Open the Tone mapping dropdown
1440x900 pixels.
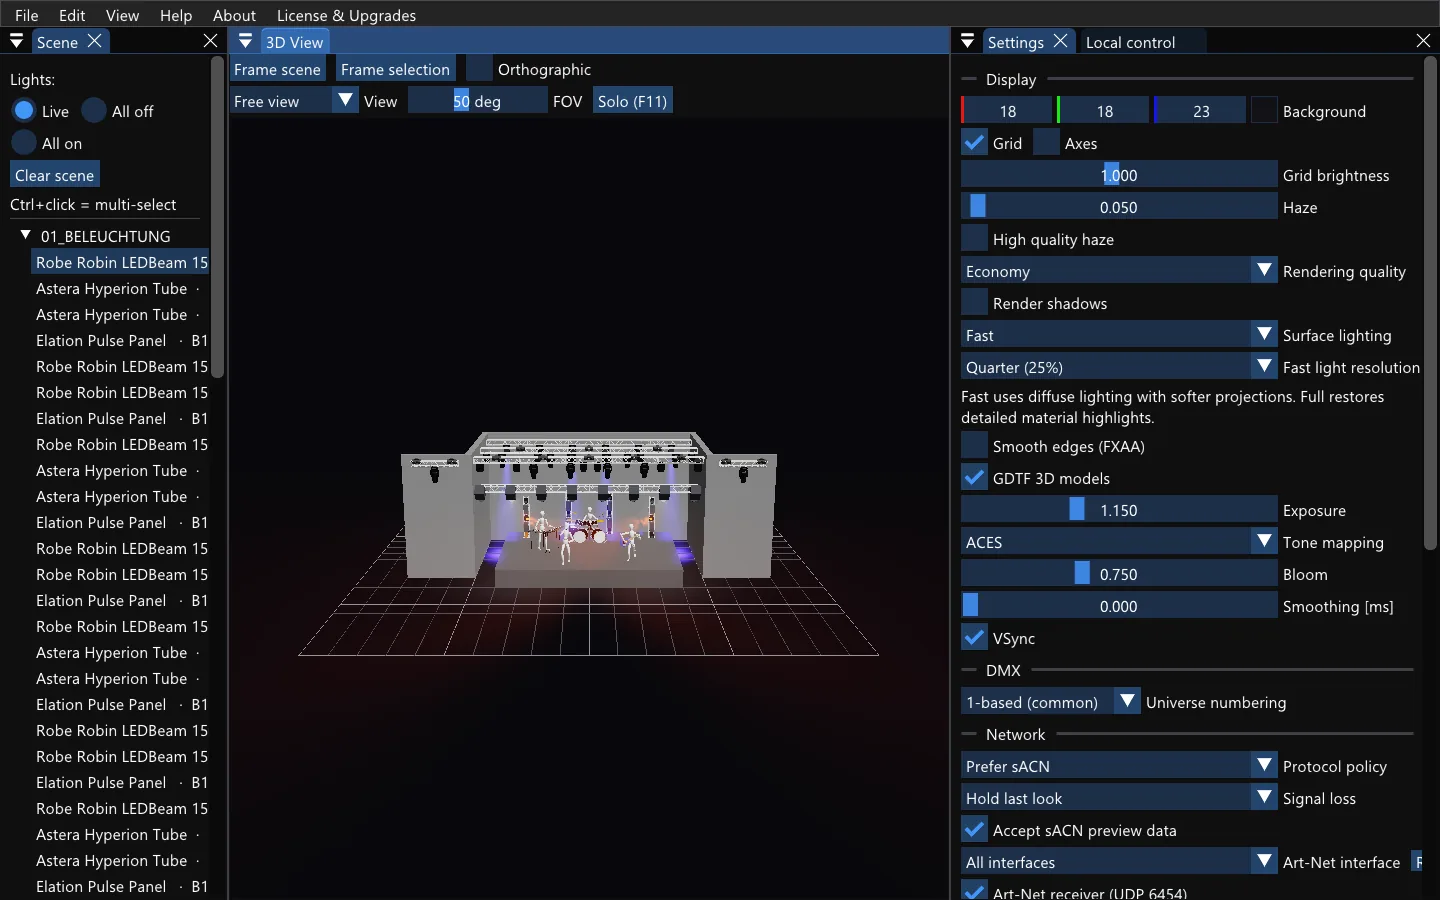pyautogui.click(x=1119, y=542)
